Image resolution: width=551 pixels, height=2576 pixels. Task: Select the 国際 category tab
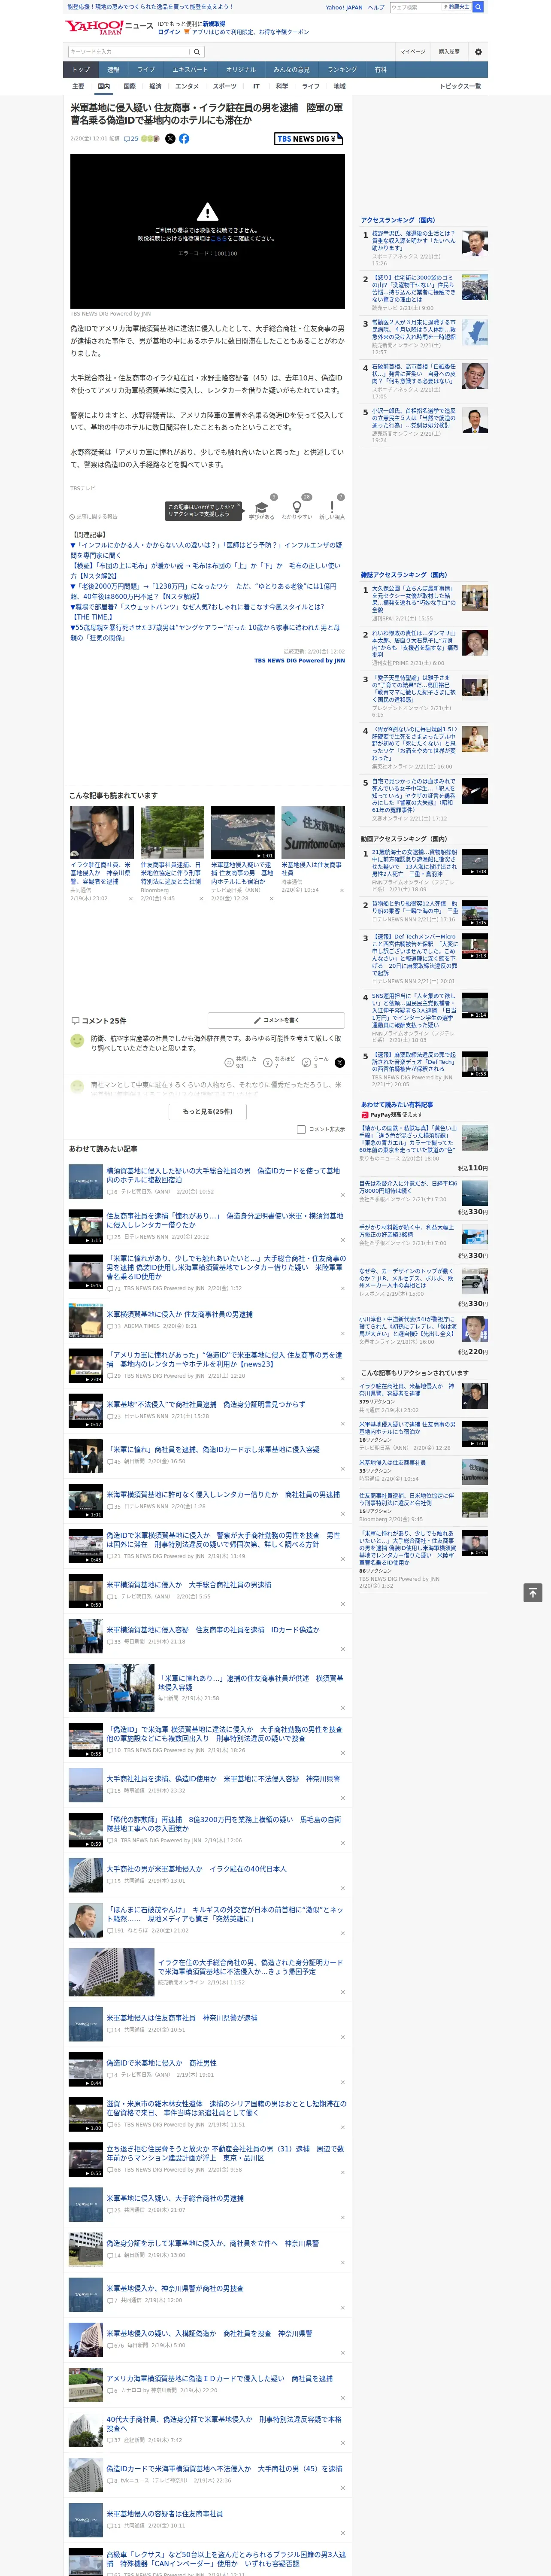(x=129, y=86)
